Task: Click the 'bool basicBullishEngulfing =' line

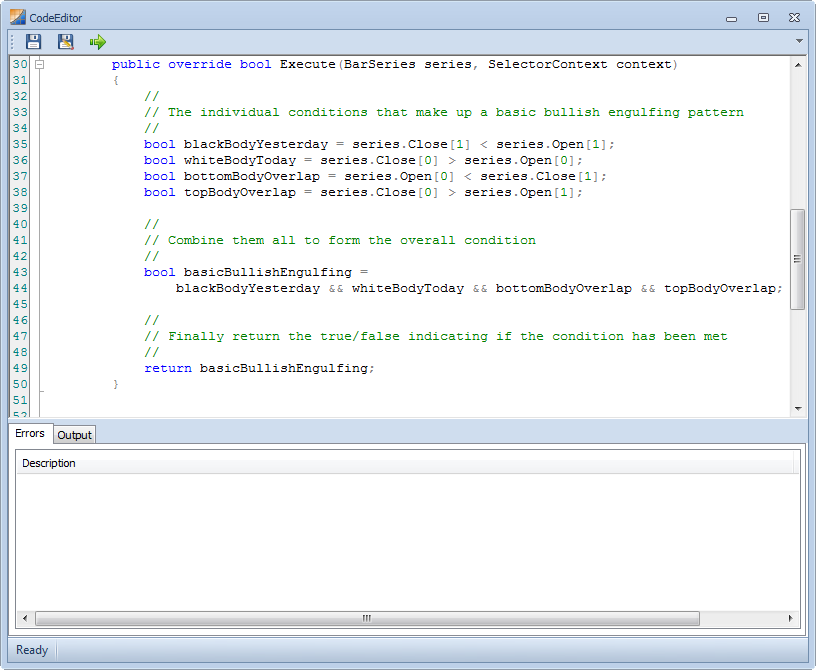Action: point(256,272)
